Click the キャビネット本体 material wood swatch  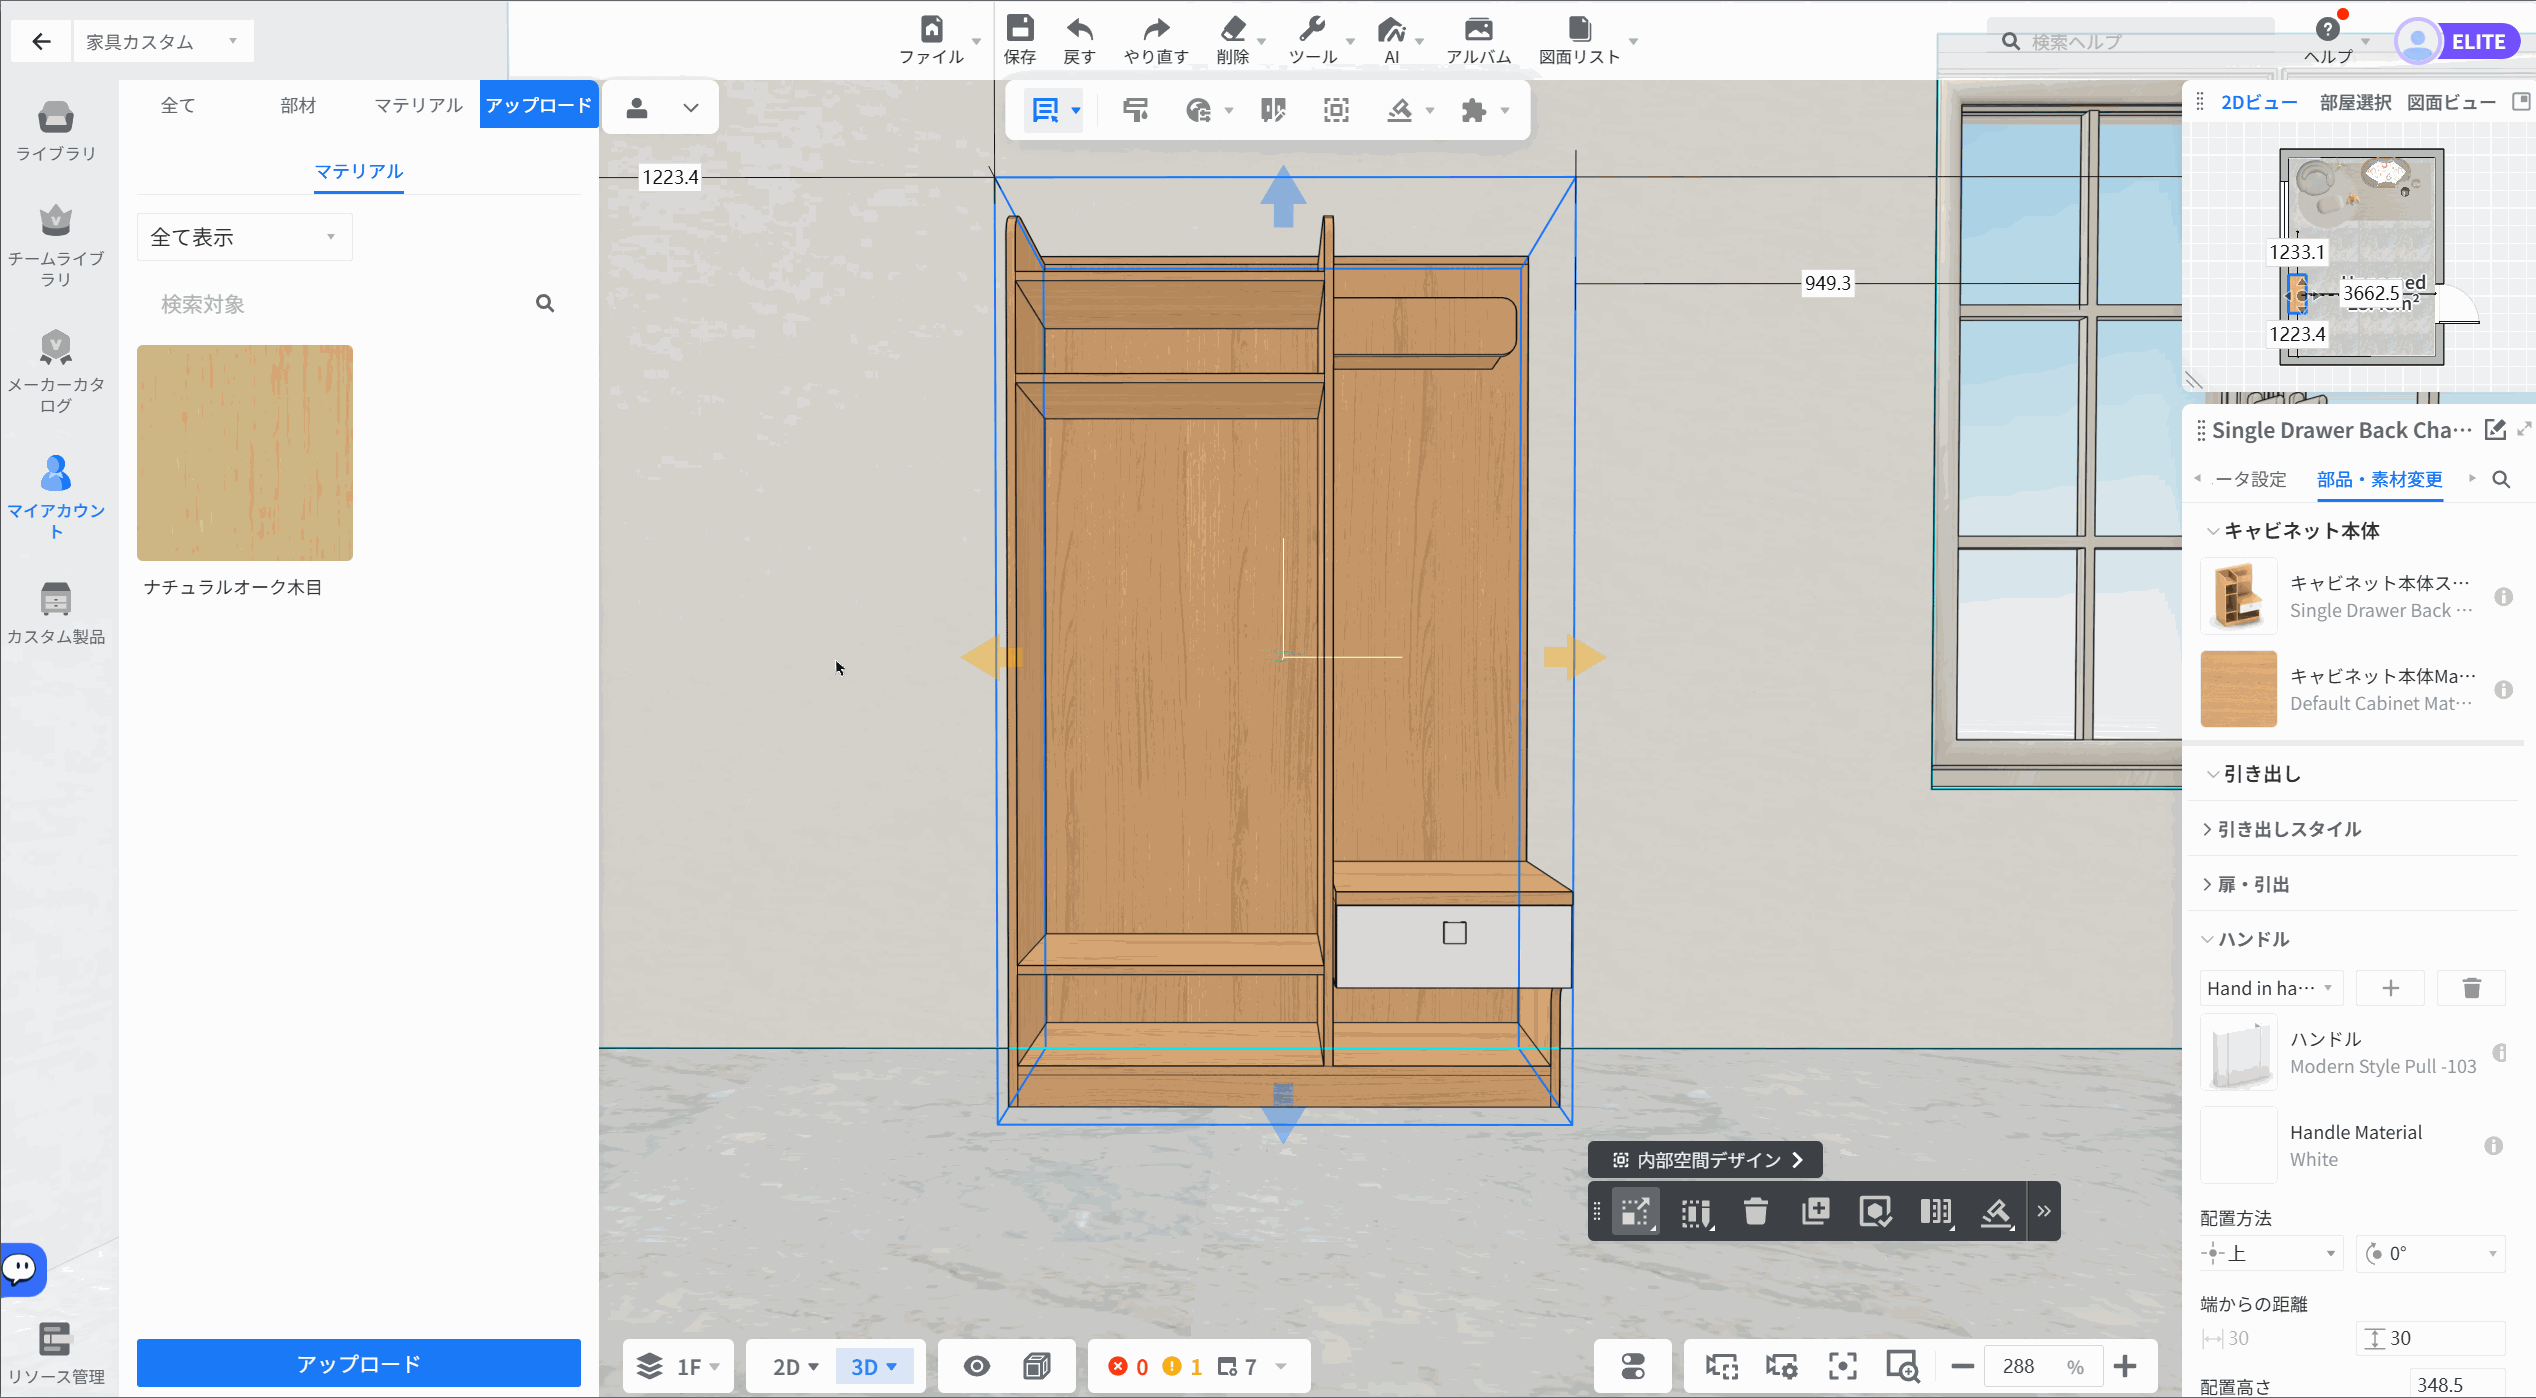[x=2239, y=689]
